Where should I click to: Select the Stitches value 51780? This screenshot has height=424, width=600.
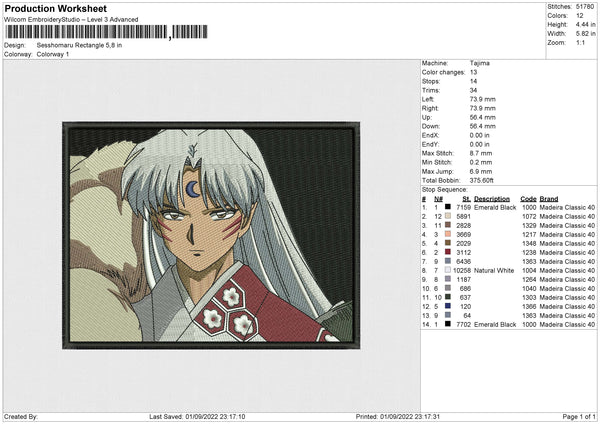(585, 7)
